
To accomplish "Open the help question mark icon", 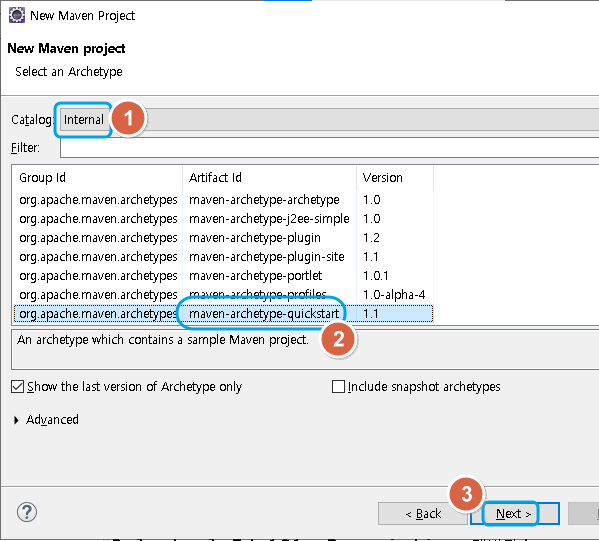I will 27,512.
